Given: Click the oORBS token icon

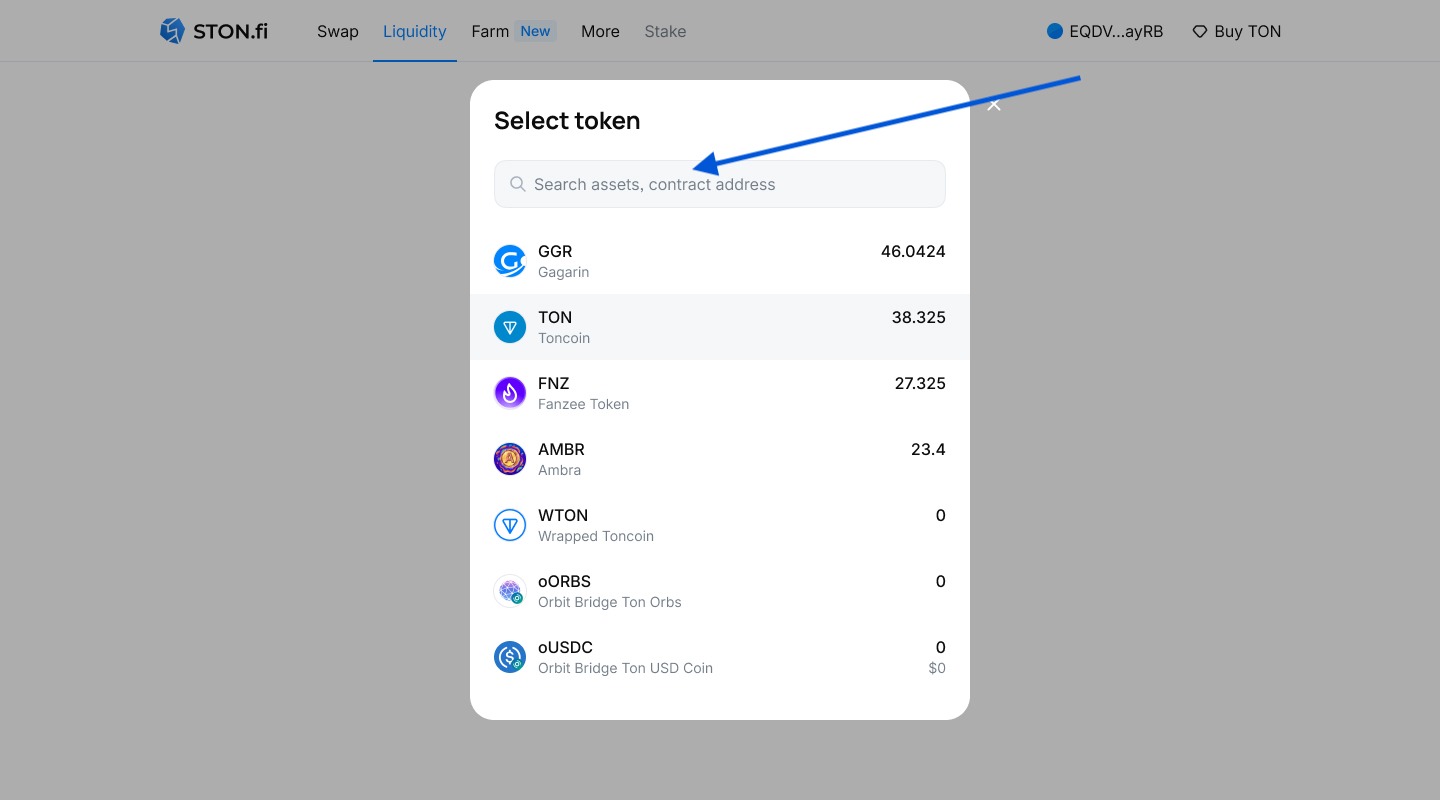Looking at the screenshot, I should 510,591.
